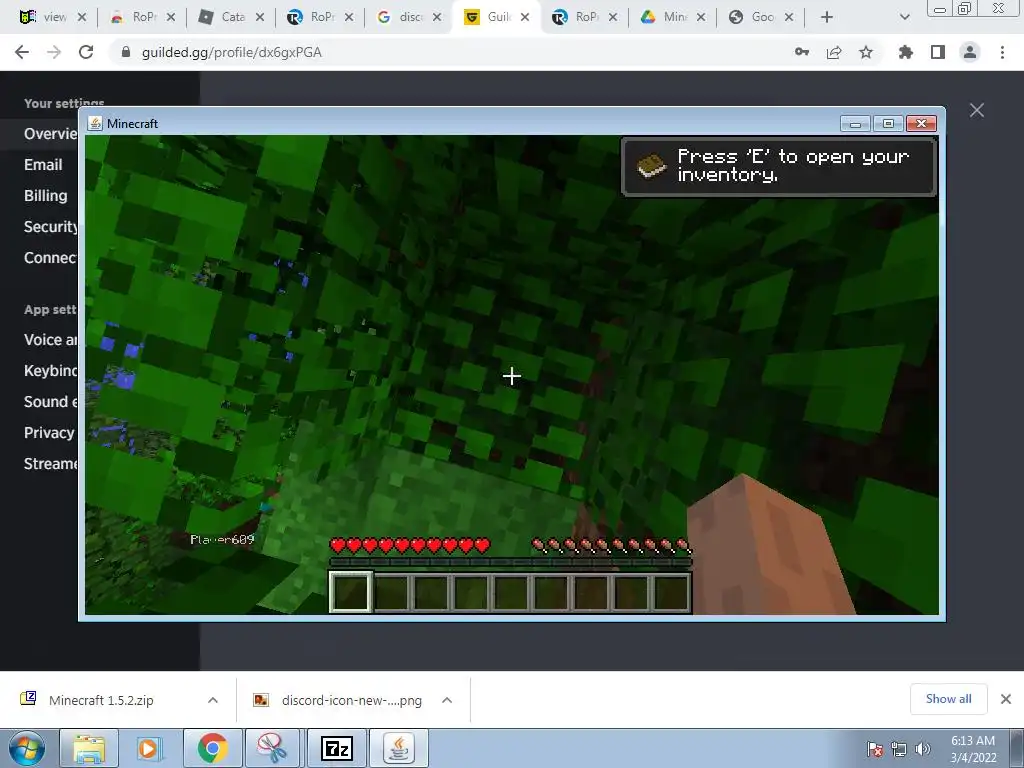Viewport: 1024px width, 768px height.
Task: Click the inventory tutorial book icon
Action: point(650,166)
